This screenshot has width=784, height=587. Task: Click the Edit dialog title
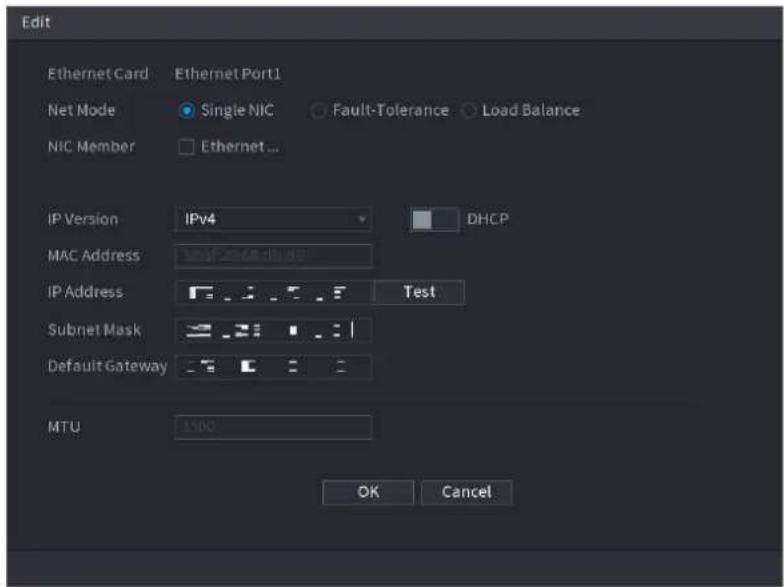[x=36, y=22]
